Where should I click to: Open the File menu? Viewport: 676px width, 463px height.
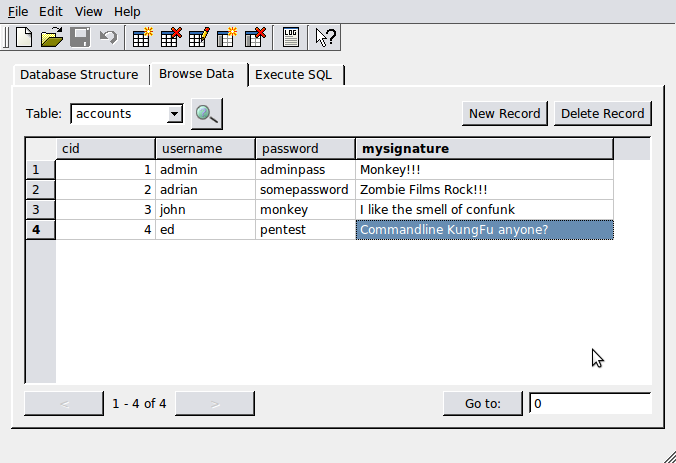(18, 11)
